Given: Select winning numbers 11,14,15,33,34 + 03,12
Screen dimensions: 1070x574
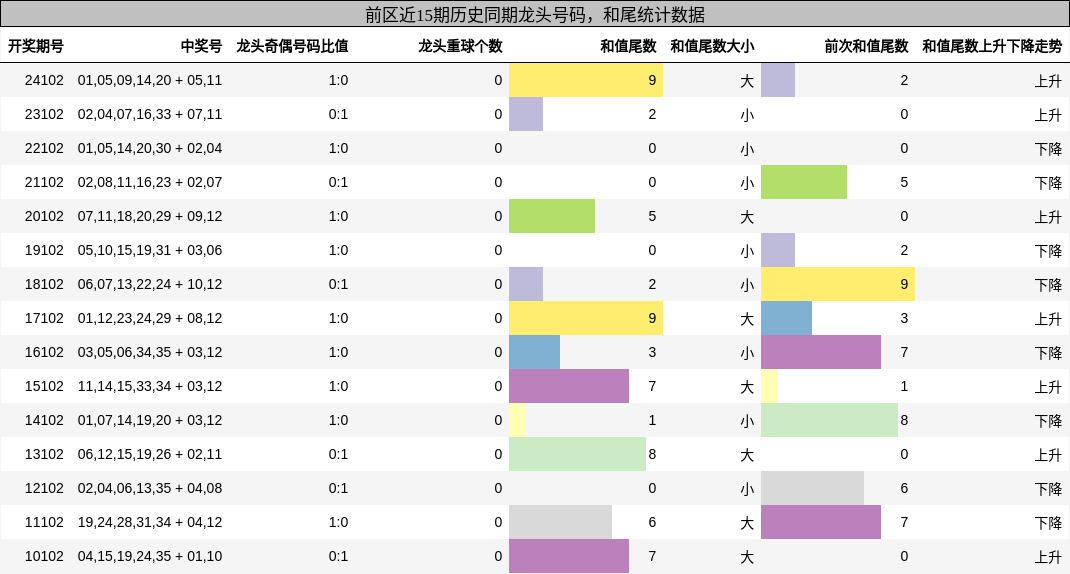Looking at the screenshot, I should coord(149,386).
